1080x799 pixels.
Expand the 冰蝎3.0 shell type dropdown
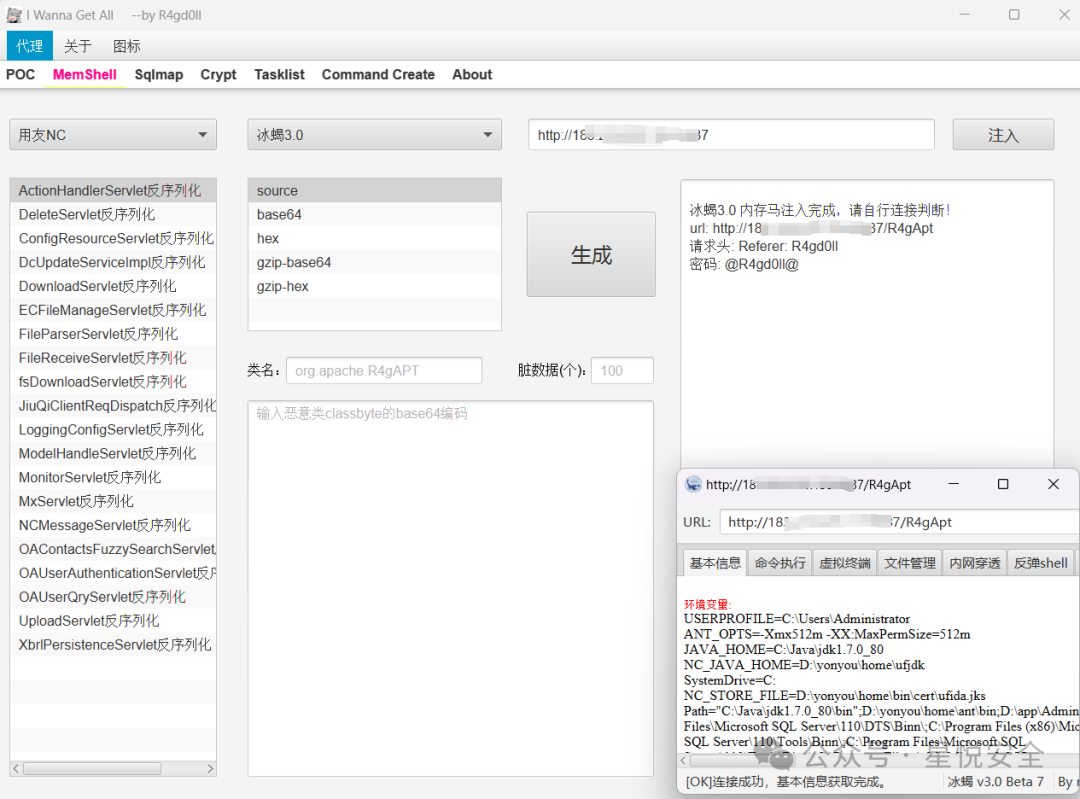click(375, 135)
